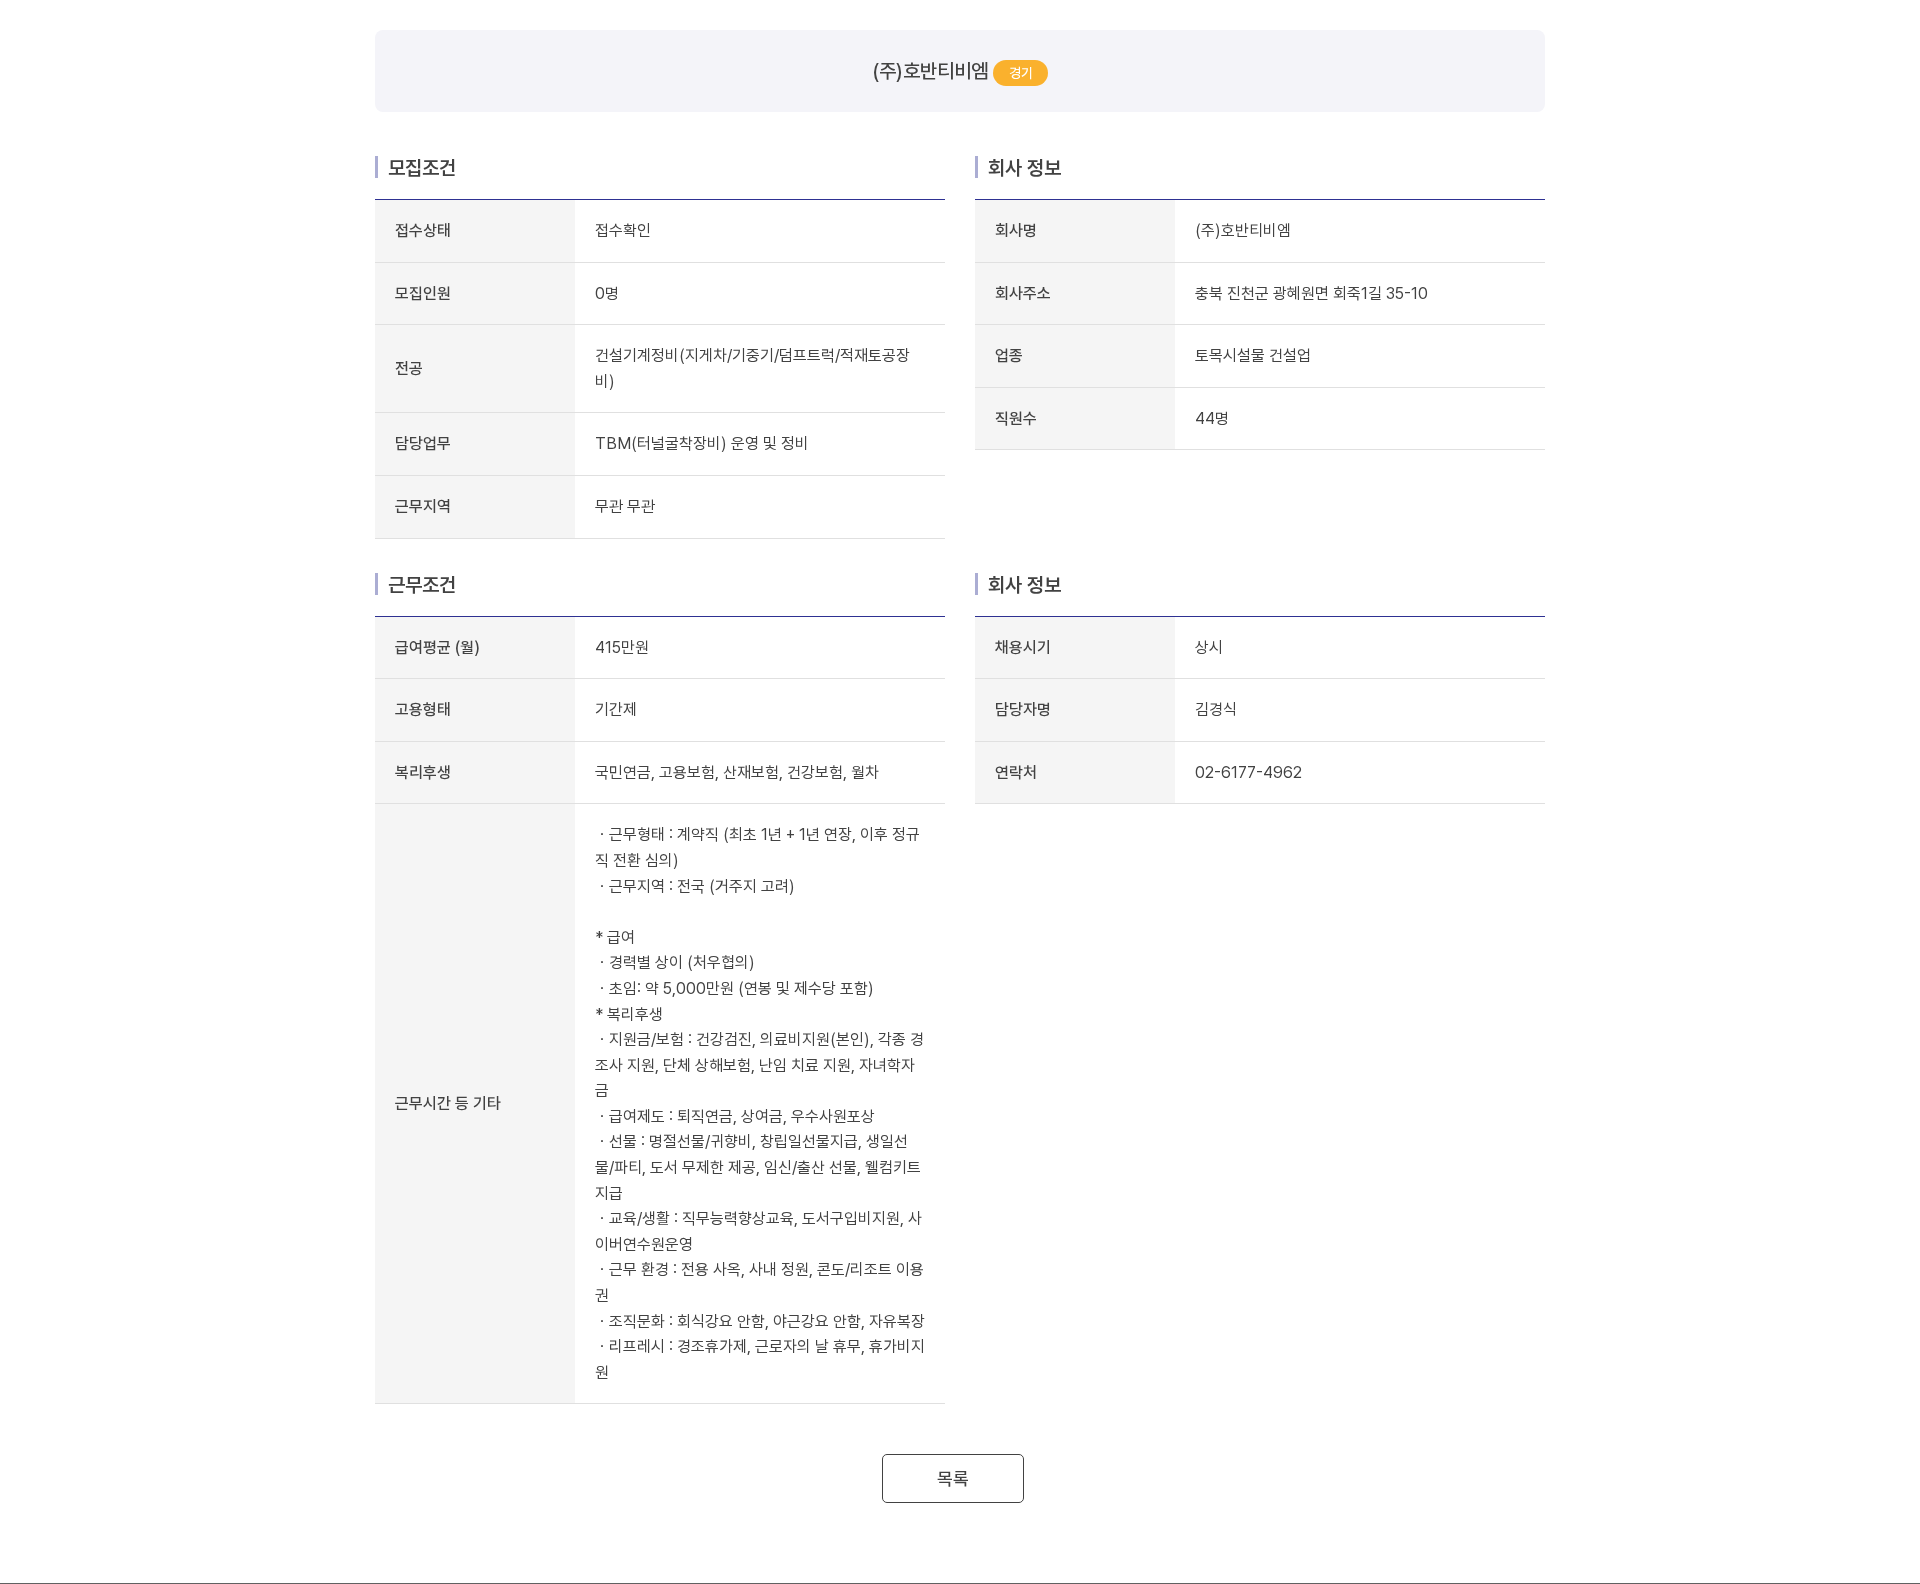Select the 415만원 salary value

coord(622,648)
